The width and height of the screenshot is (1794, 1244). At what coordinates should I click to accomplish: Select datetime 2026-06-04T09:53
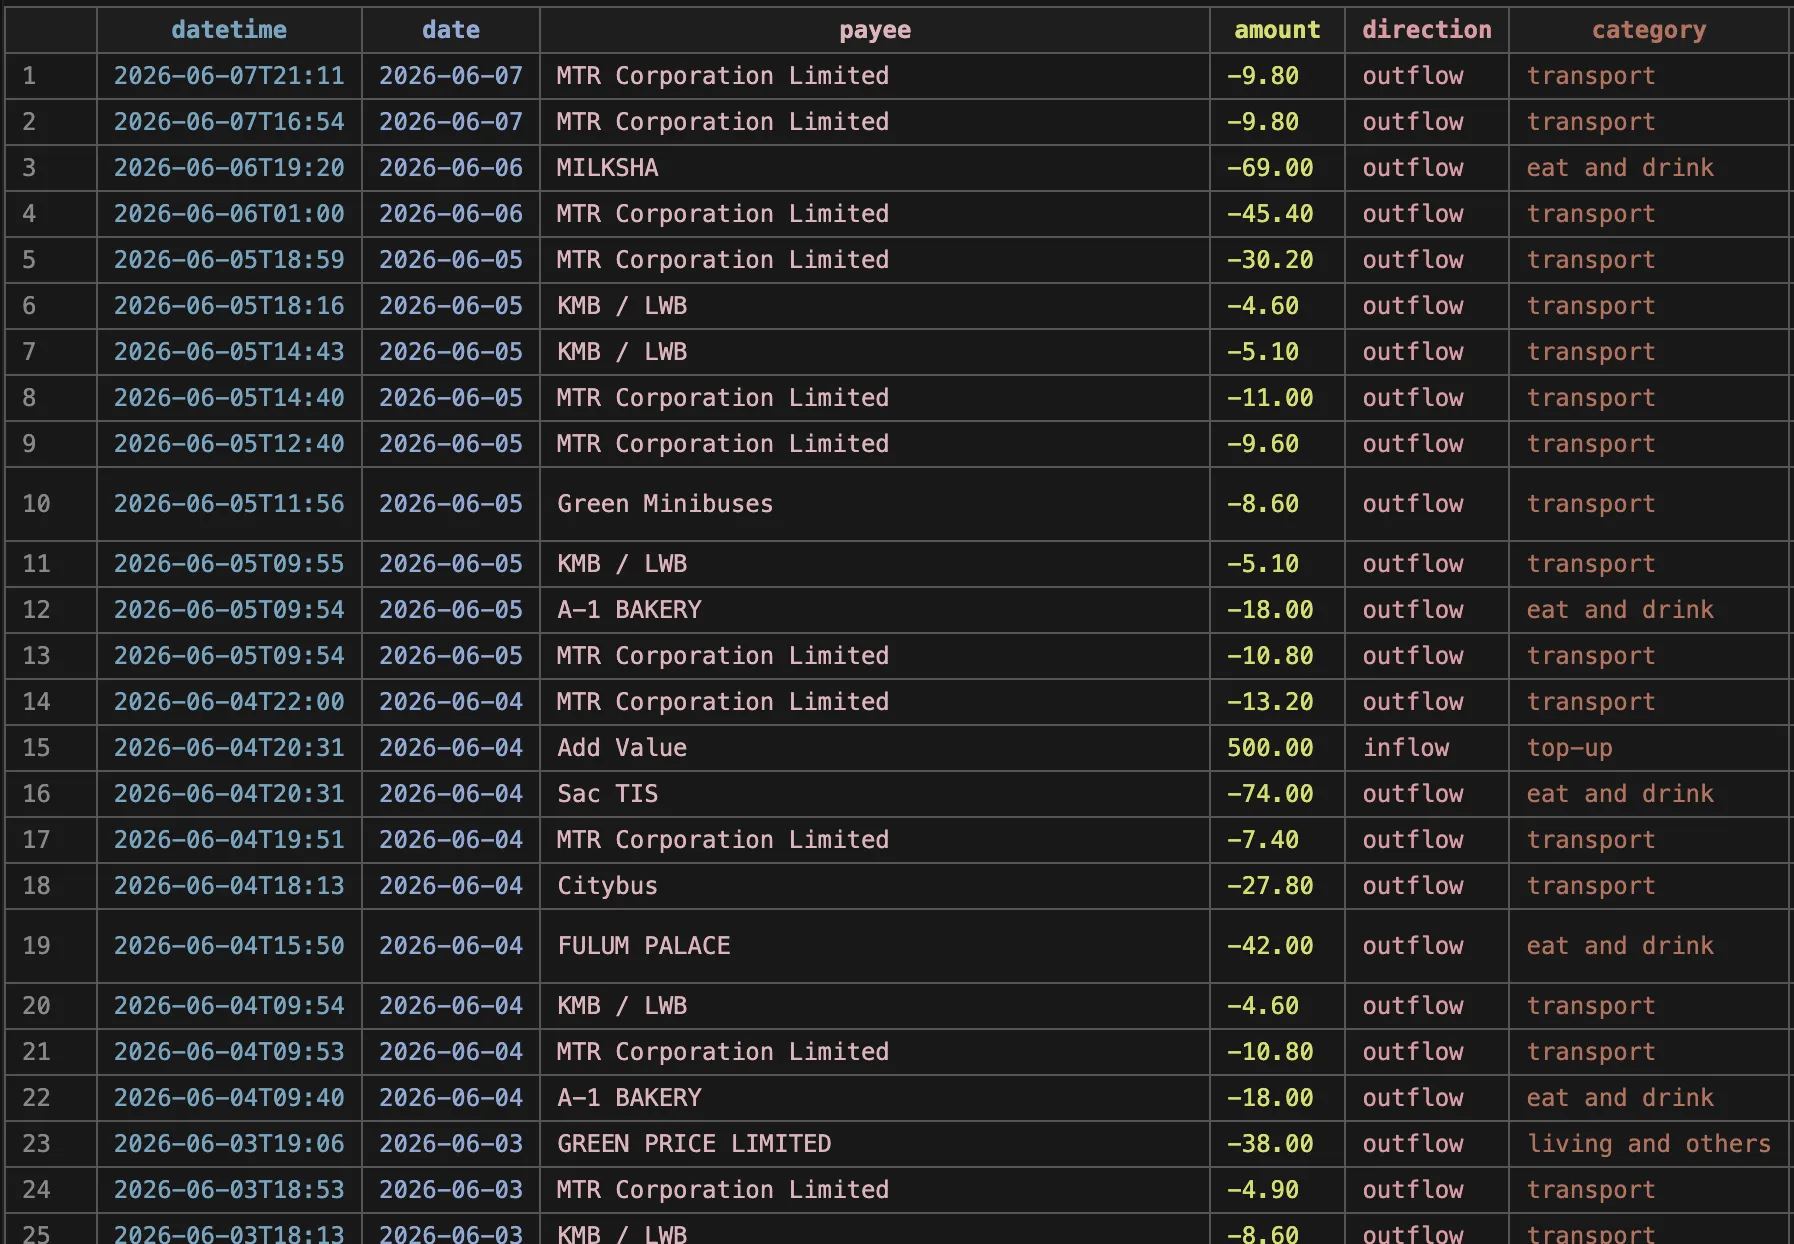[229, 1052]
